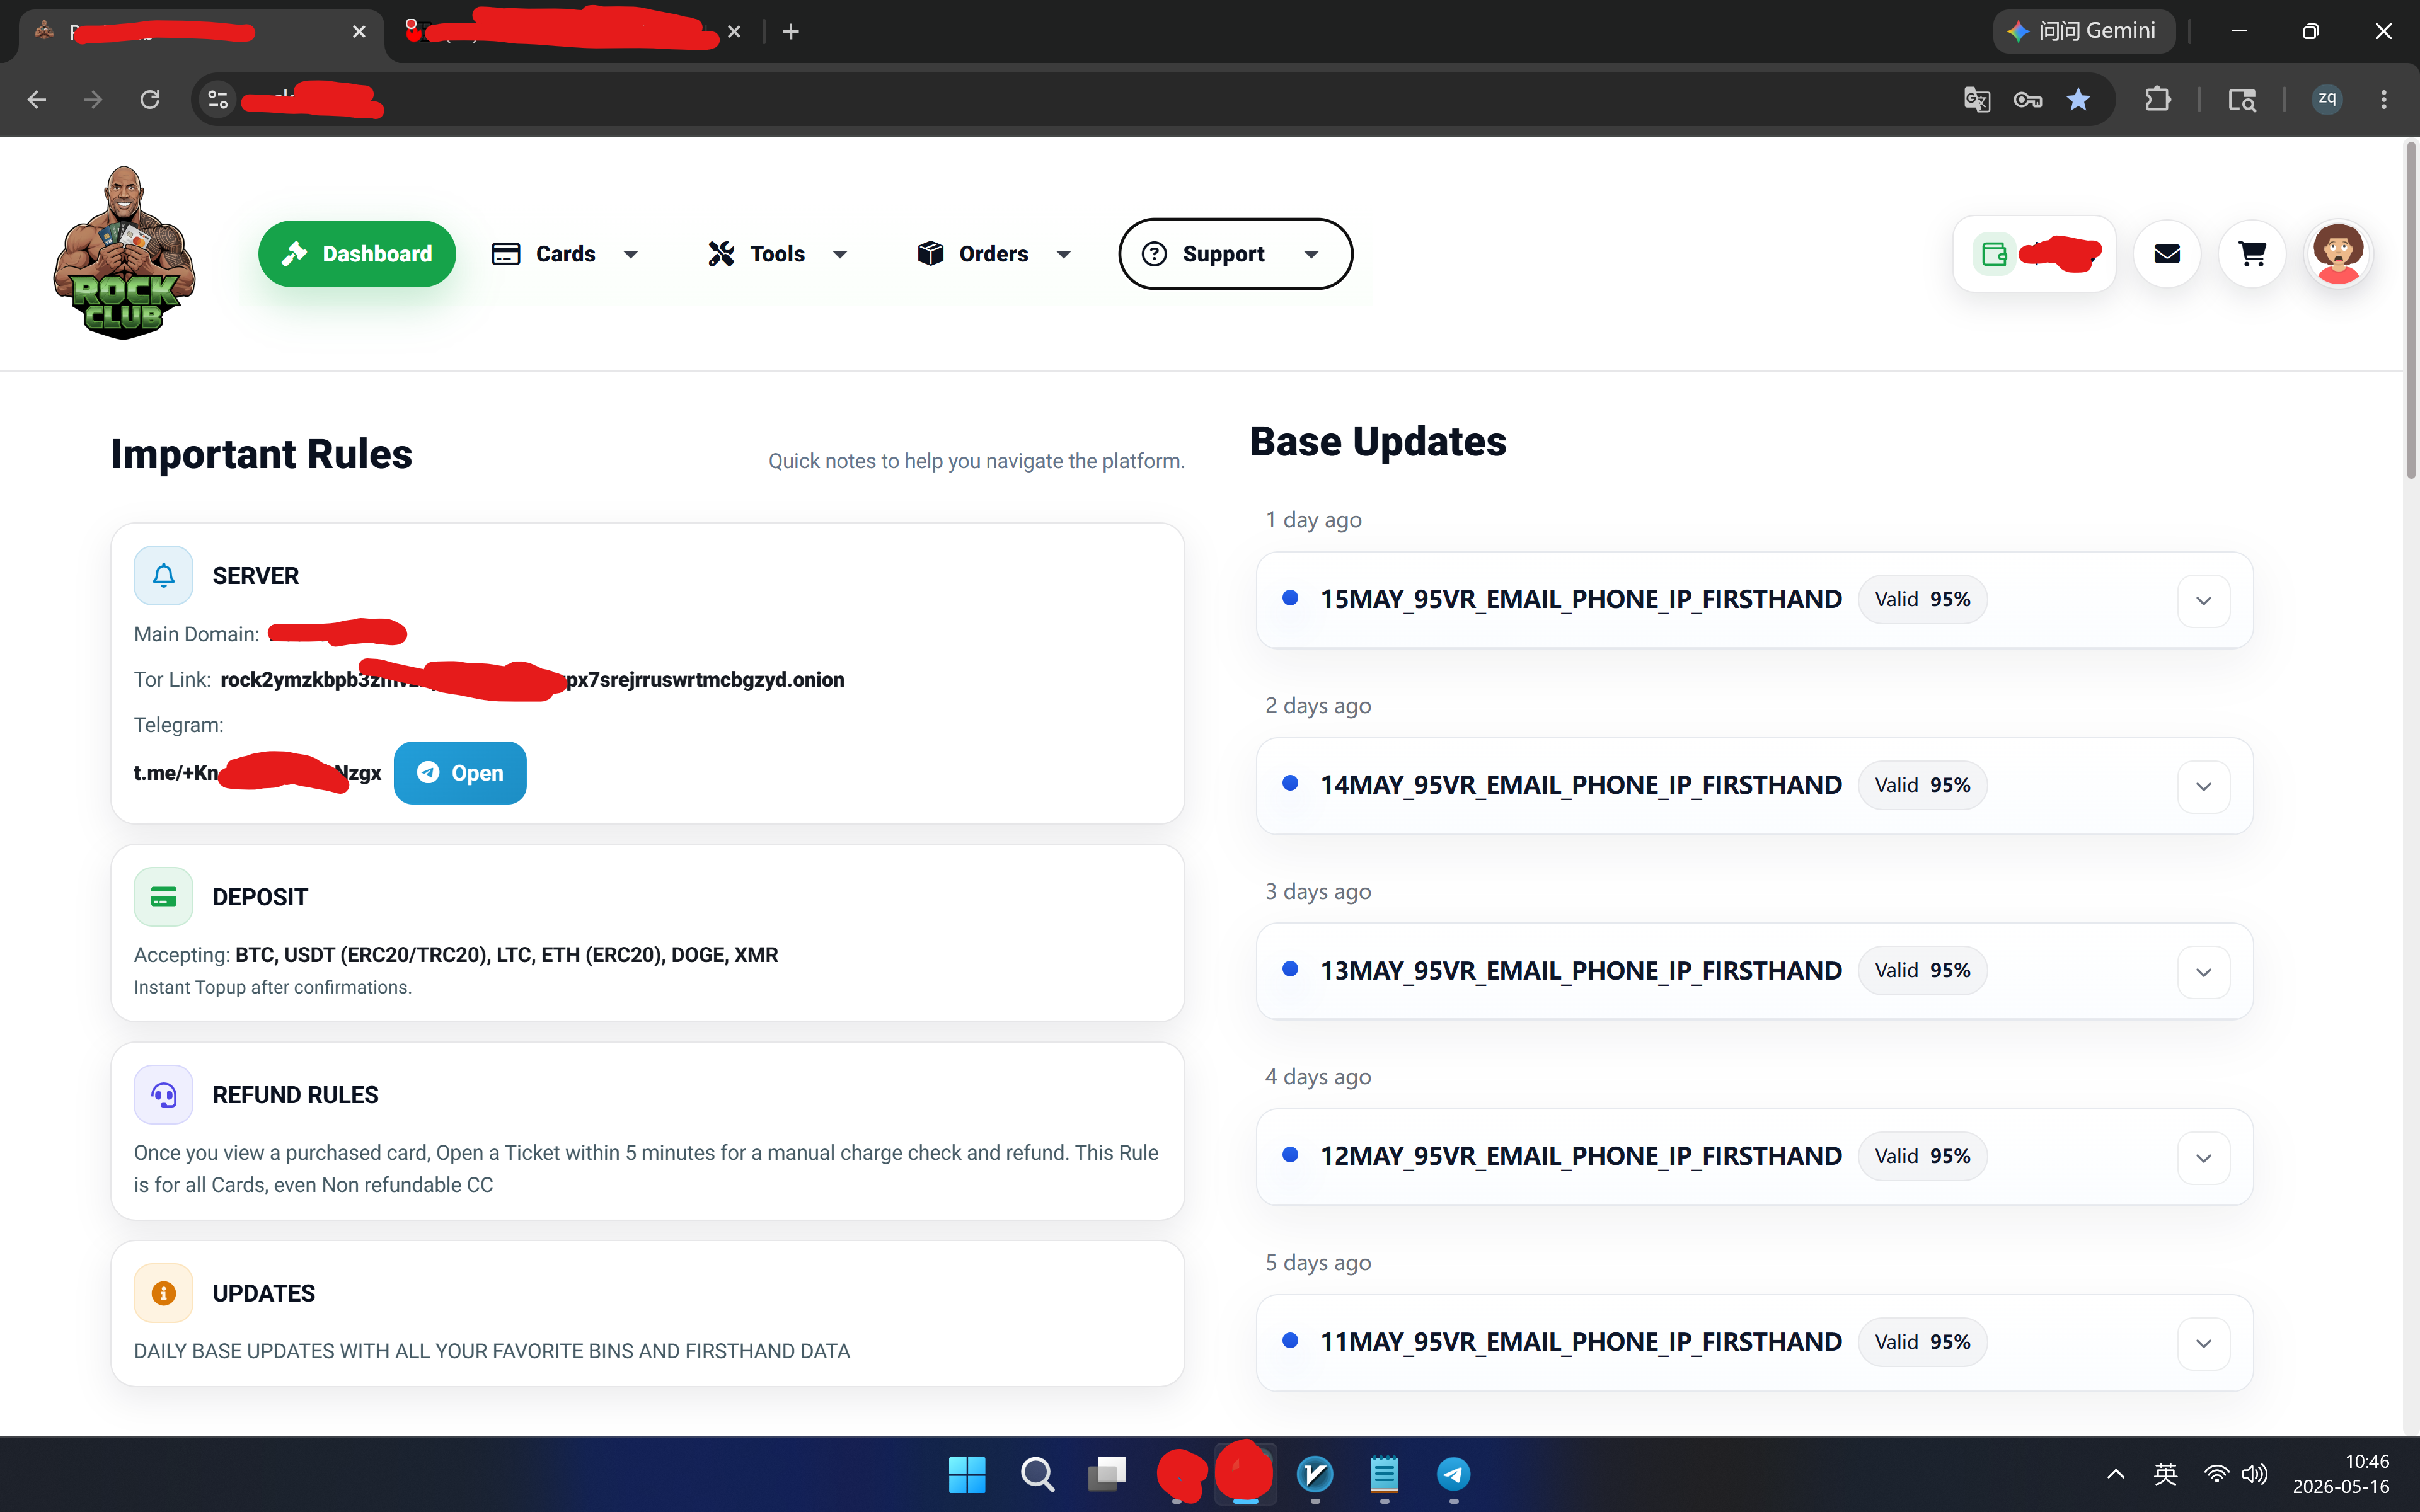Click the Tor Link onion address
This screenshot has width=2420, height=1512.
(x=532, y=680)
